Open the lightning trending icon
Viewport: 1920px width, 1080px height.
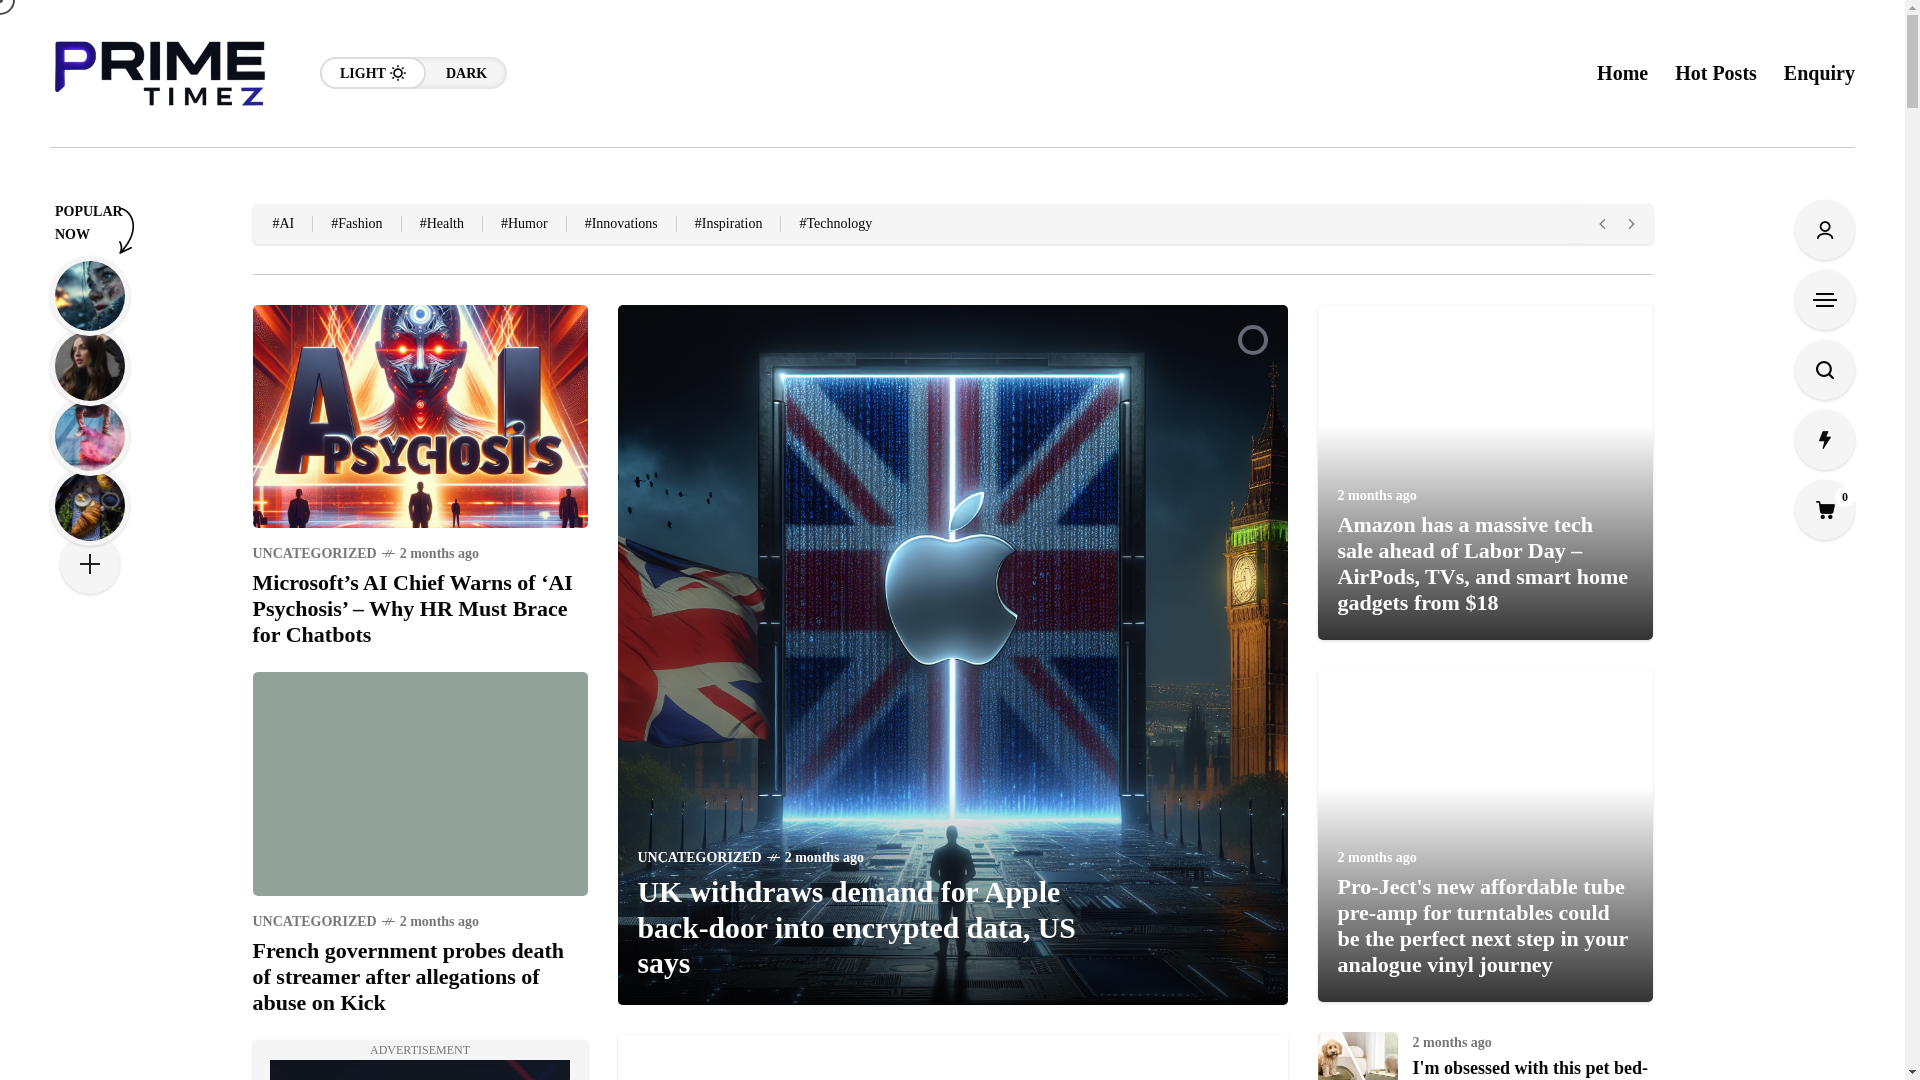pyautogui.click(x=1824, y=440)
